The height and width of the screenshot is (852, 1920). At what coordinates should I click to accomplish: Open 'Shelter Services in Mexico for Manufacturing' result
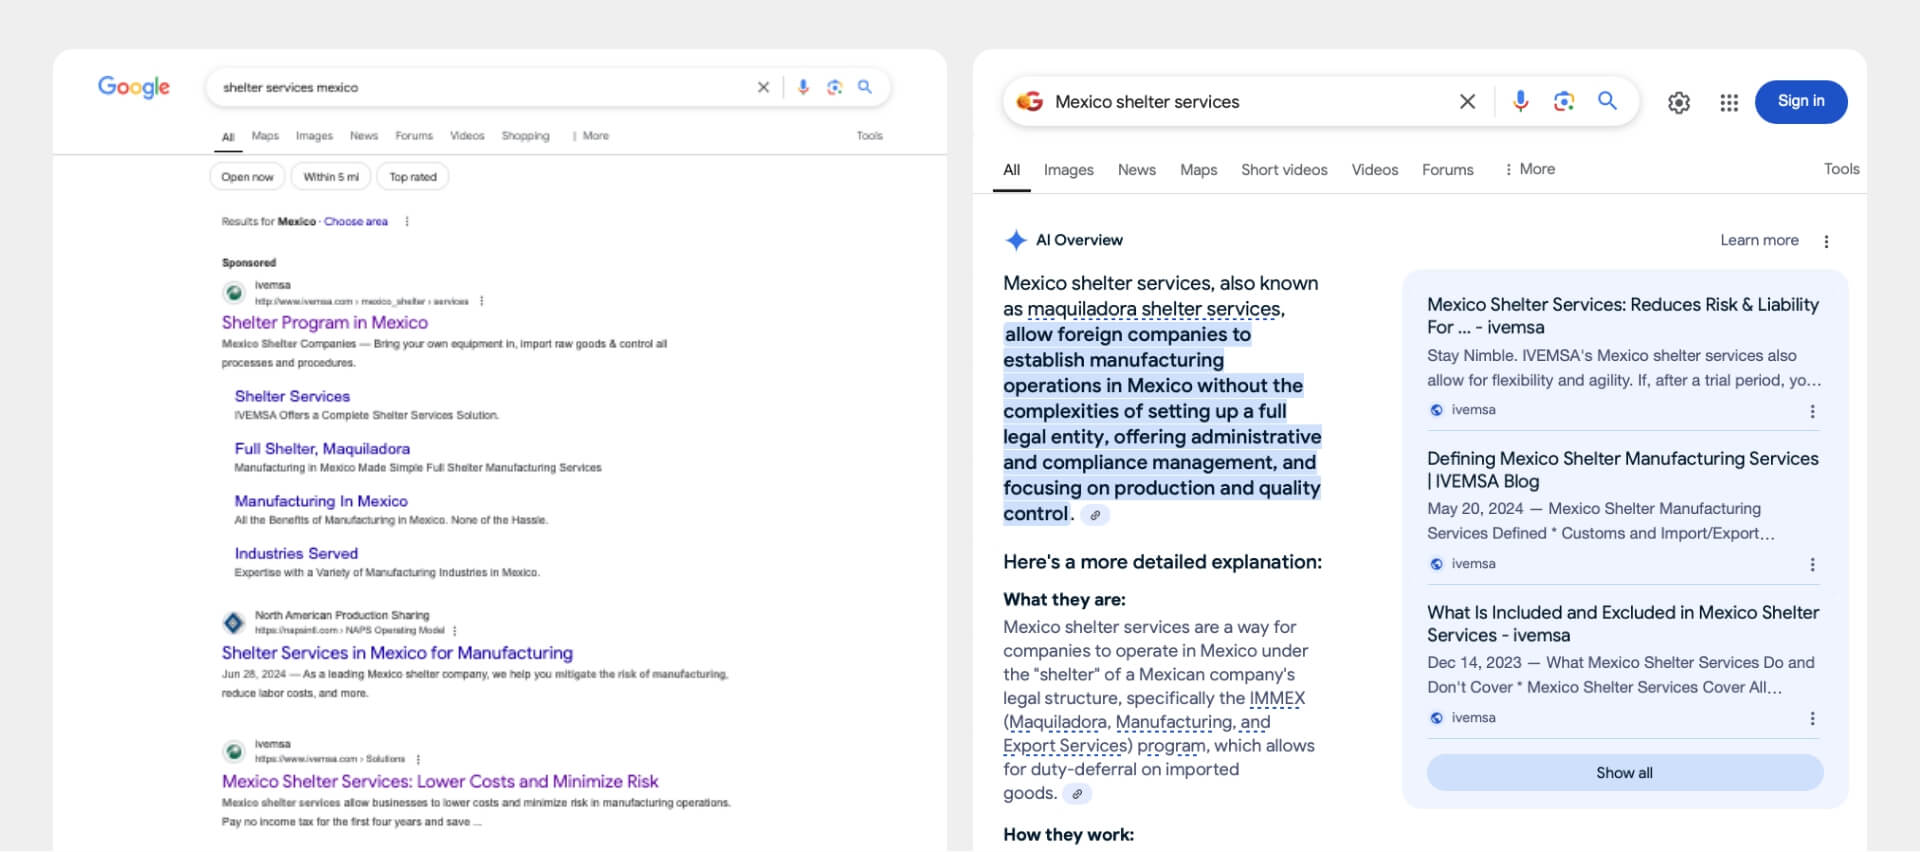[397, 652]
